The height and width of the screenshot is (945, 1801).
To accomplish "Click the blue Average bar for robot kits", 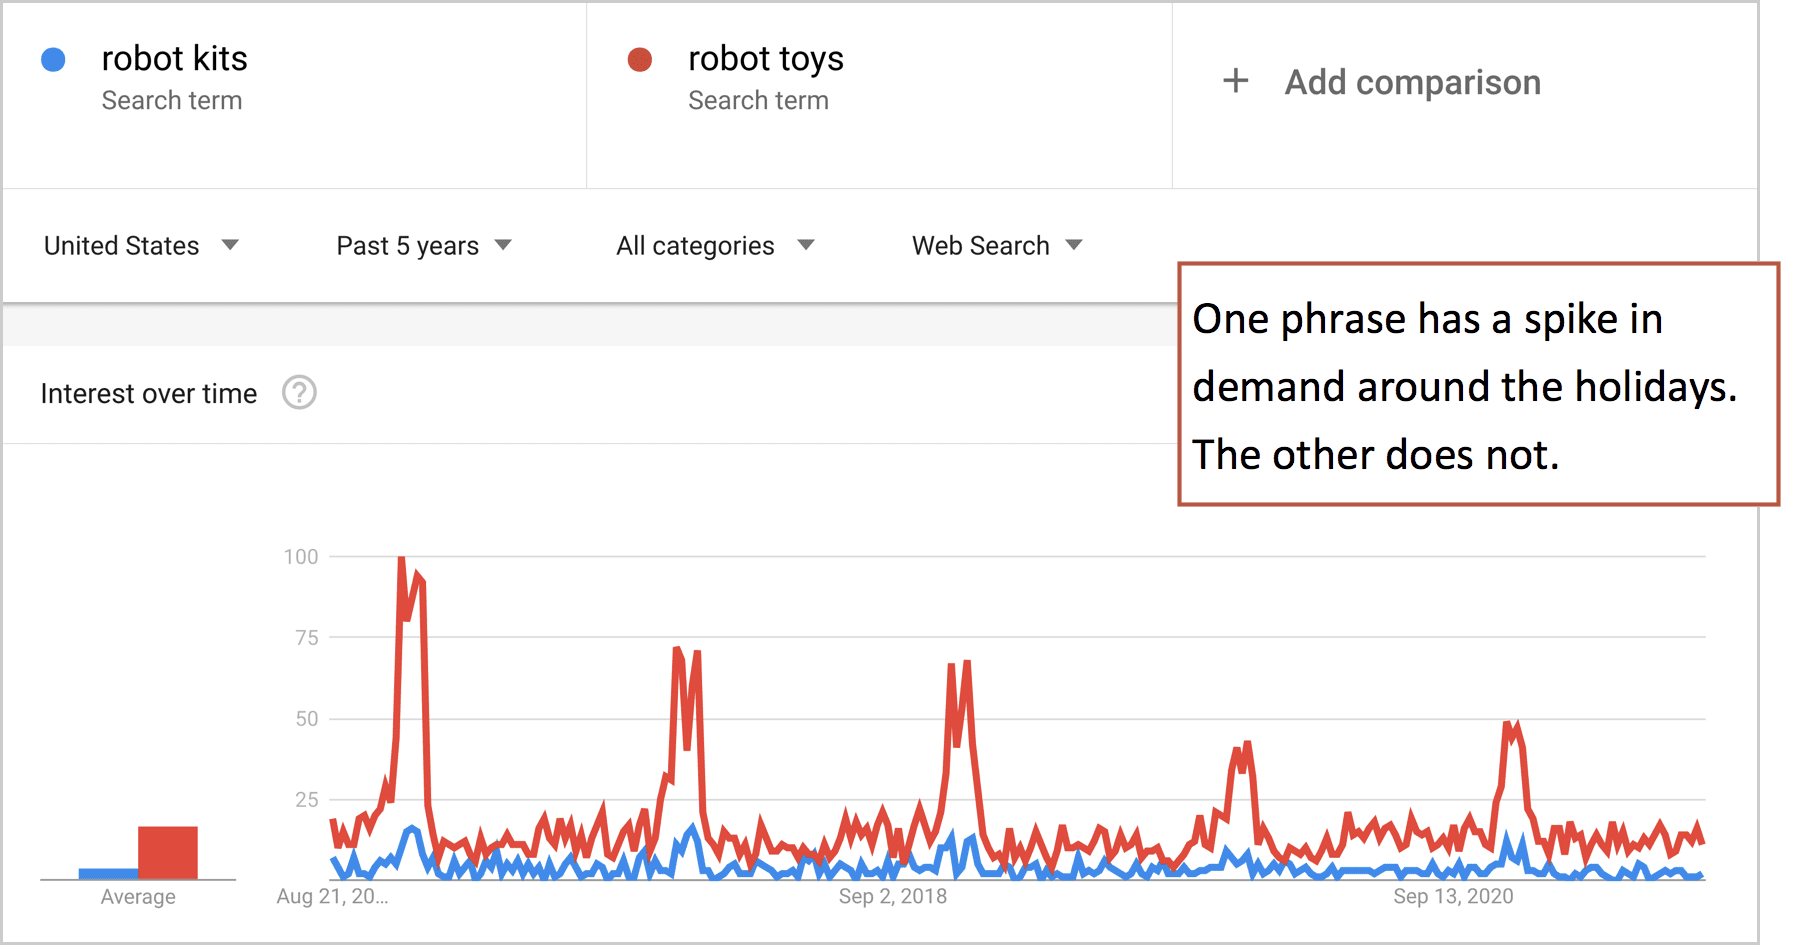I will [108, 874].
